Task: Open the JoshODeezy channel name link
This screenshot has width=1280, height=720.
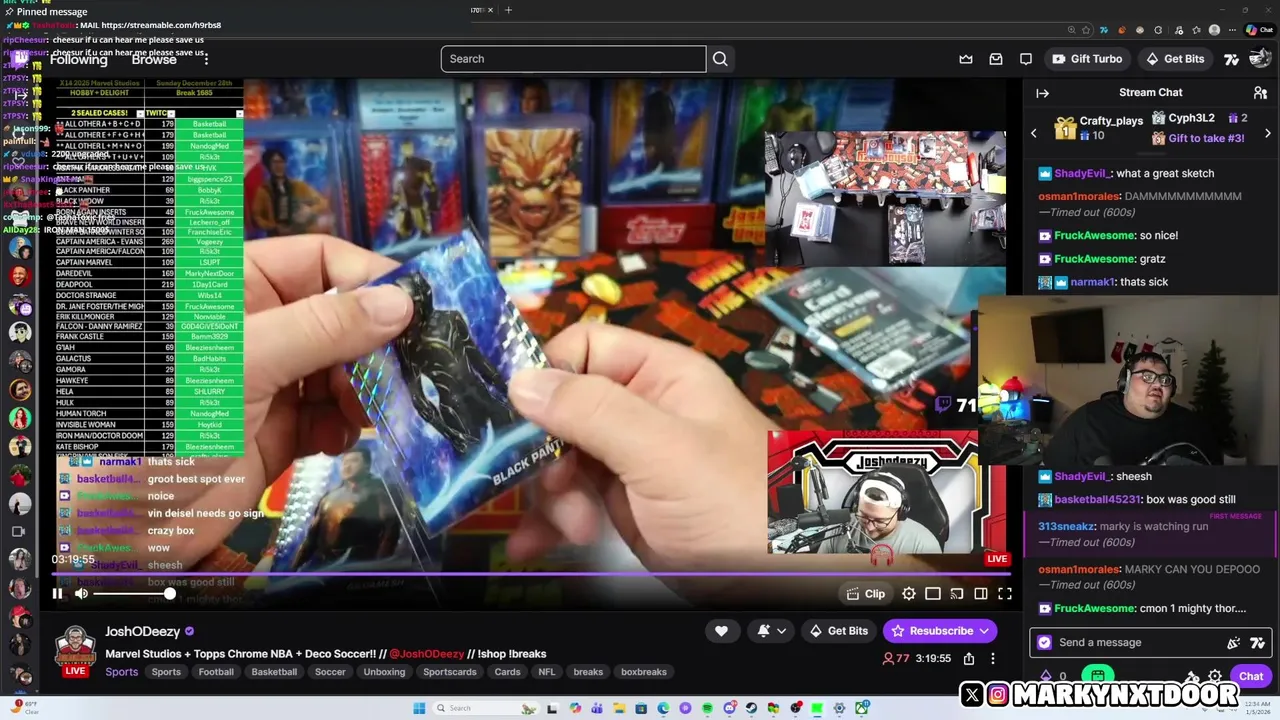Action: pos(143,631)
